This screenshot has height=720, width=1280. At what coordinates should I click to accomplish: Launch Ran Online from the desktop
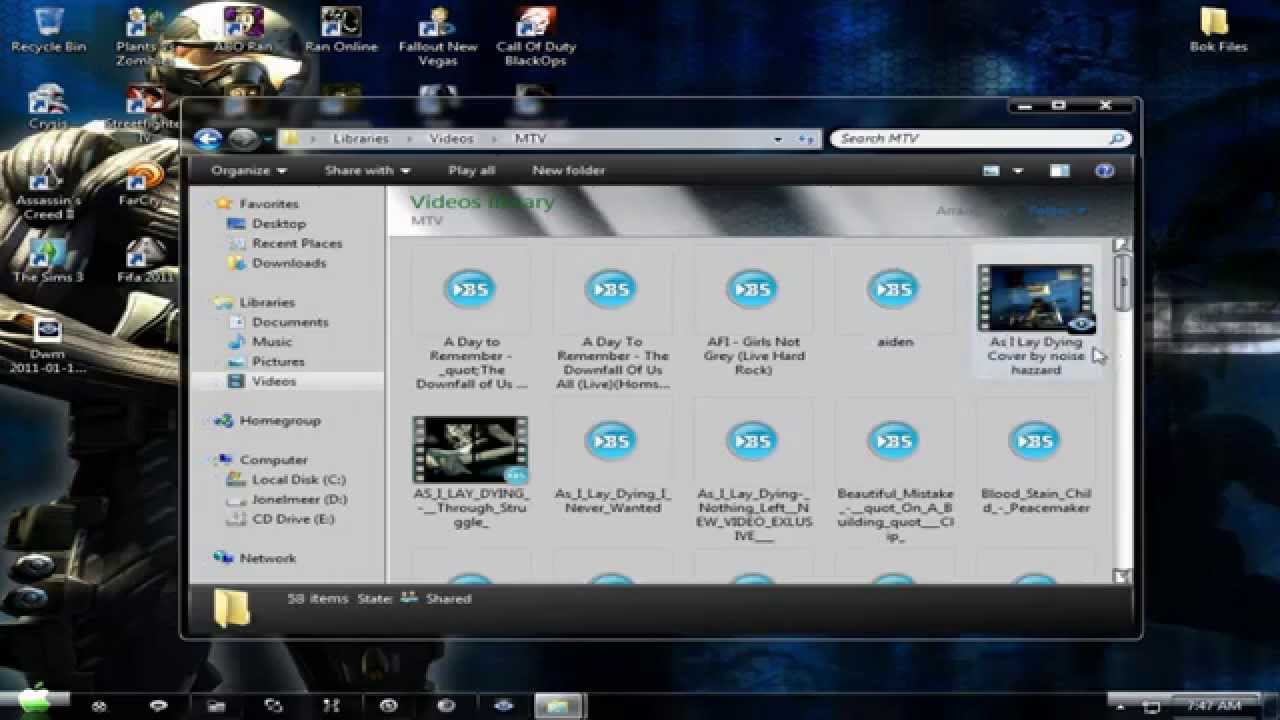[x=341, y=30]
